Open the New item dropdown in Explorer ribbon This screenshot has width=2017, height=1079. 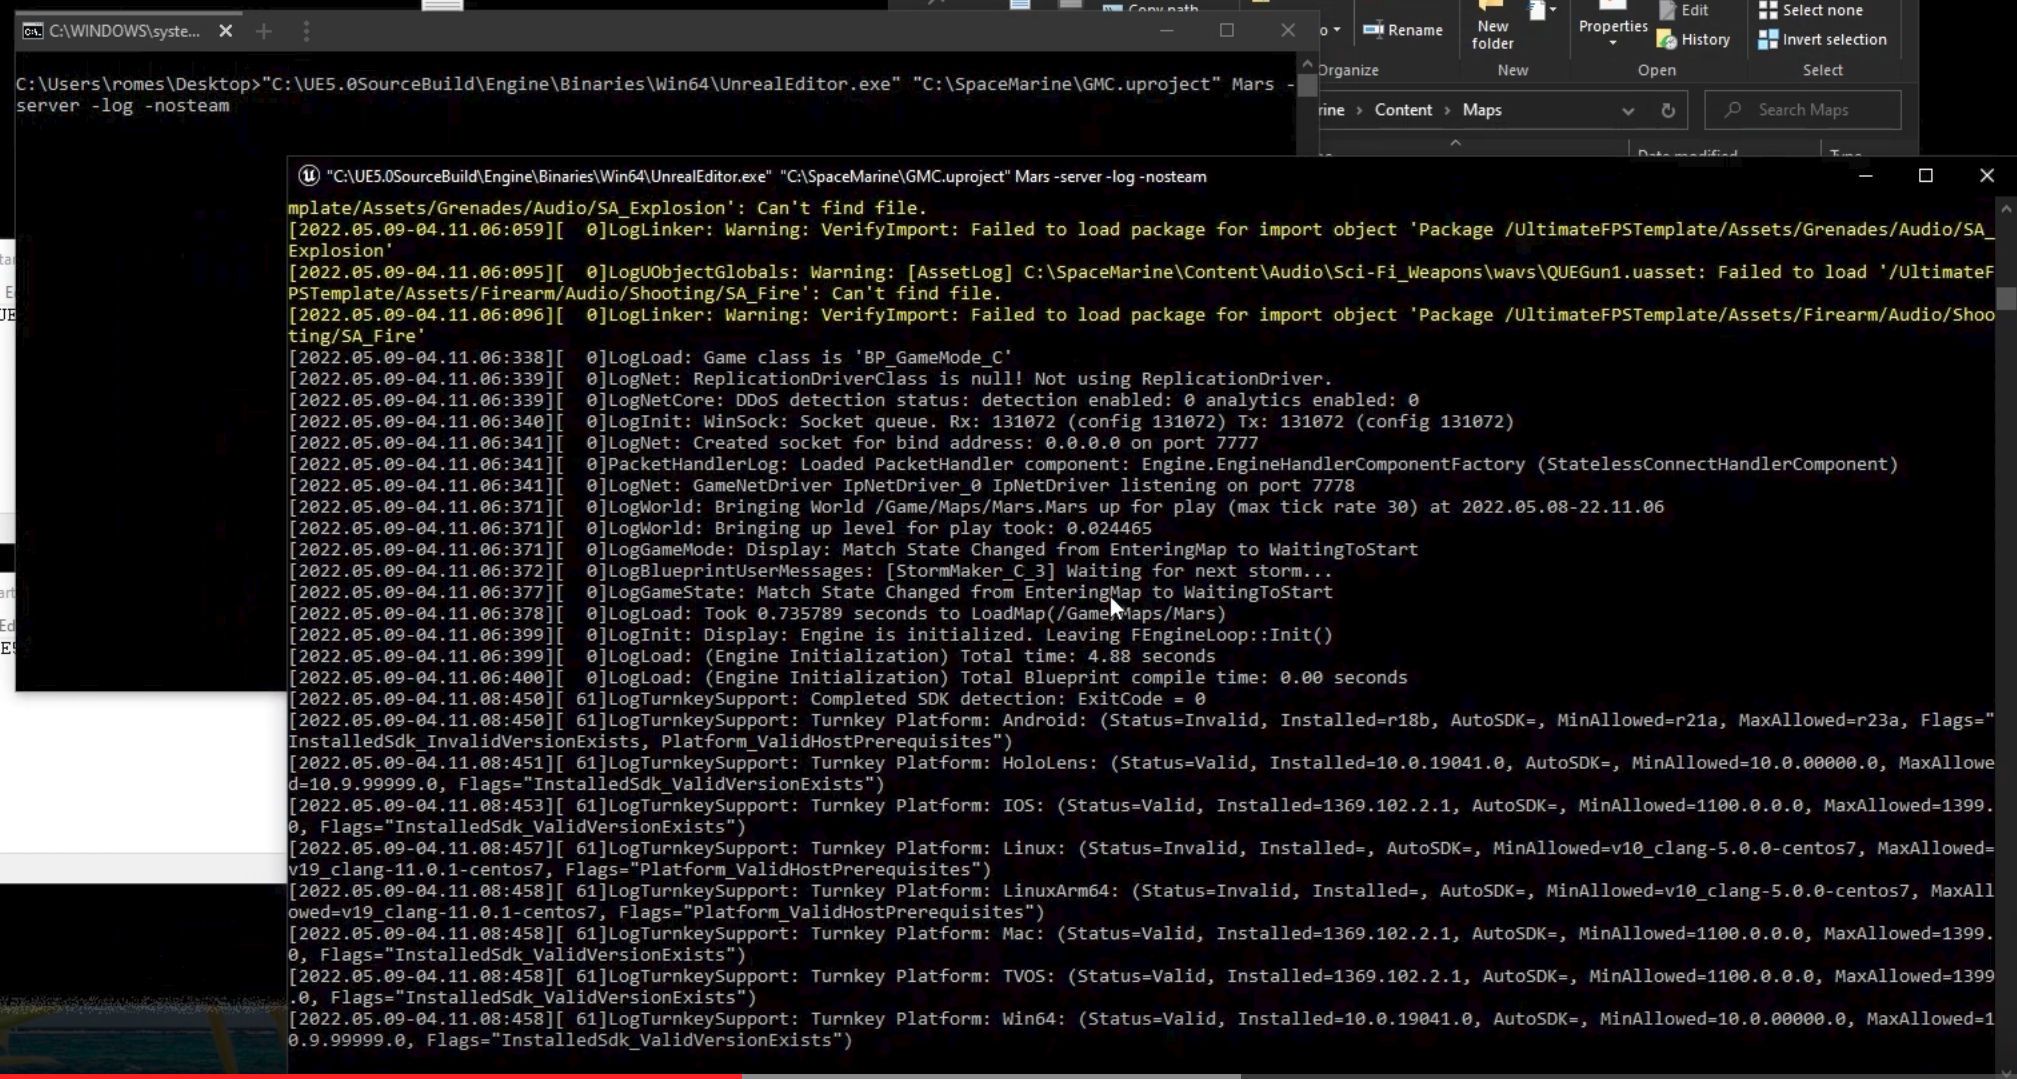tap(1543, 11)
